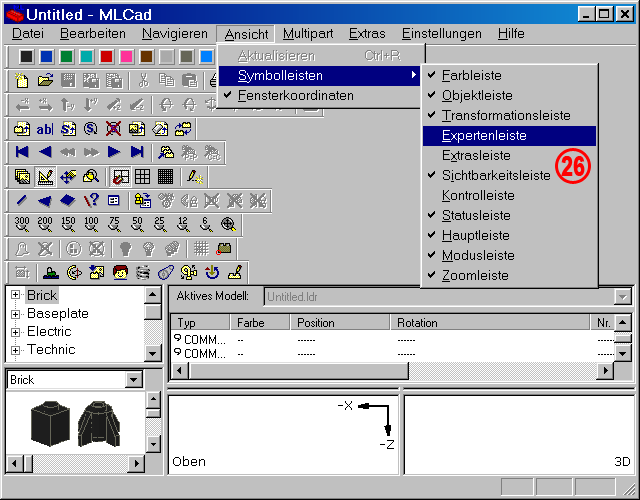This screenshot has width=640, height=500.
Task: Click the brick with red circle icon
Action: [x=224, y=249]
